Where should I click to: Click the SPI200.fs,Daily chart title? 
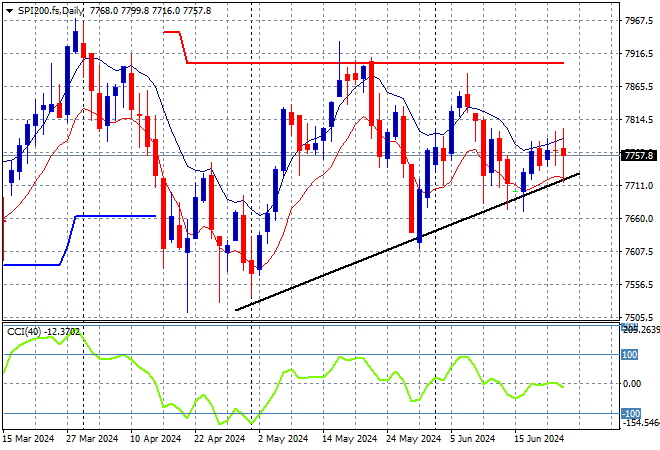(51, 11)
